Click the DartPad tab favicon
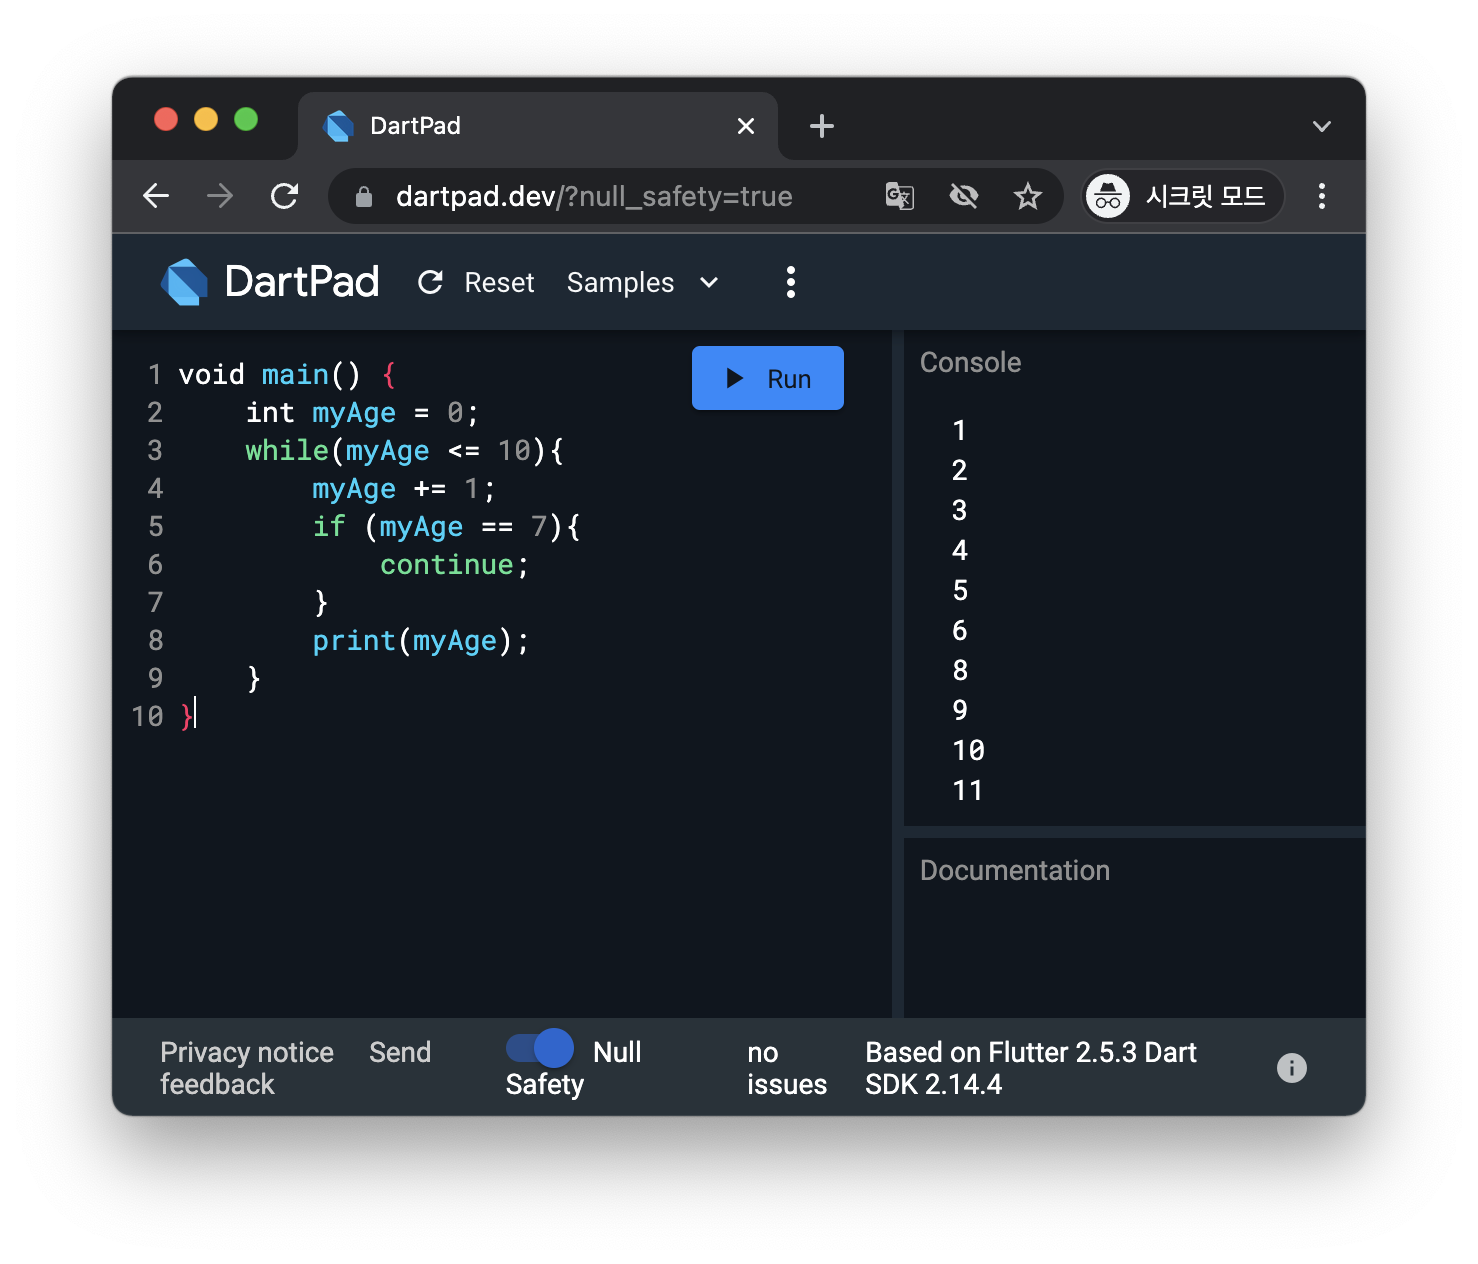The width and height of the screenshot is (1478, 1264). point(340,126)
